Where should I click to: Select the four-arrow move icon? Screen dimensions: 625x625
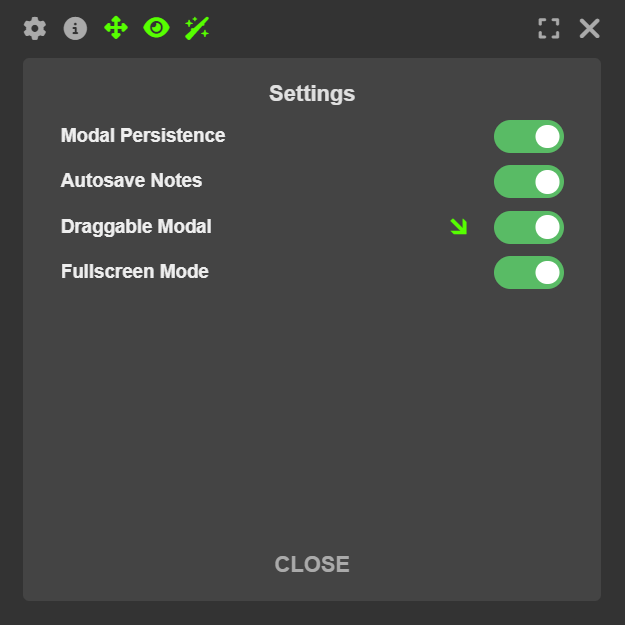(116, 28)
